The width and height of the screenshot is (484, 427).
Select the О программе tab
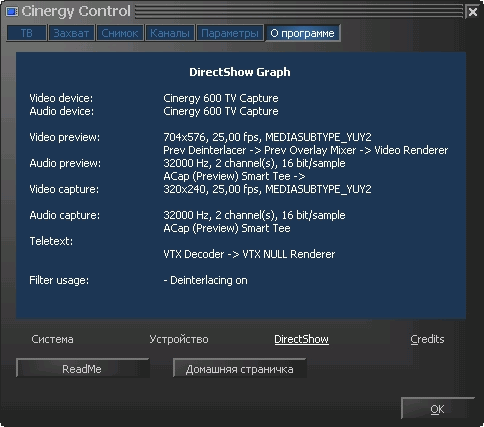[302, 33]
